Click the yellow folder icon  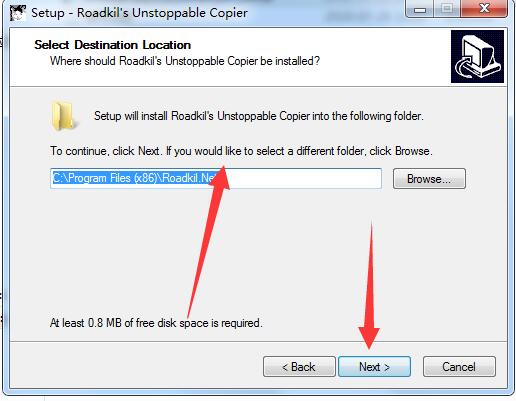pos(63,116)
